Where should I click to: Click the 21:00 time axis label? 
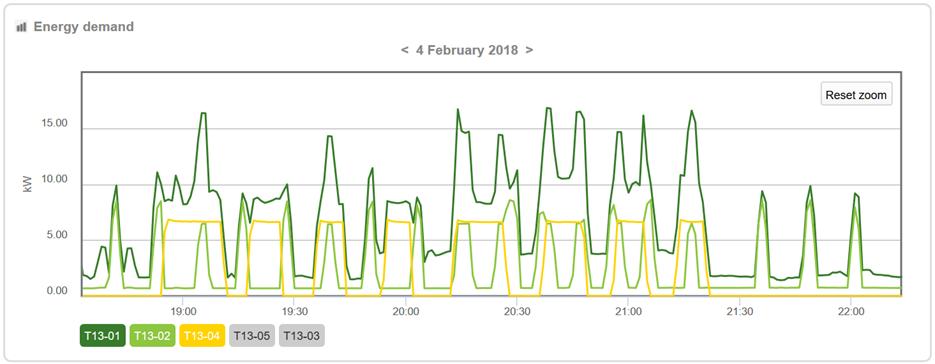(x=628, y=311)
